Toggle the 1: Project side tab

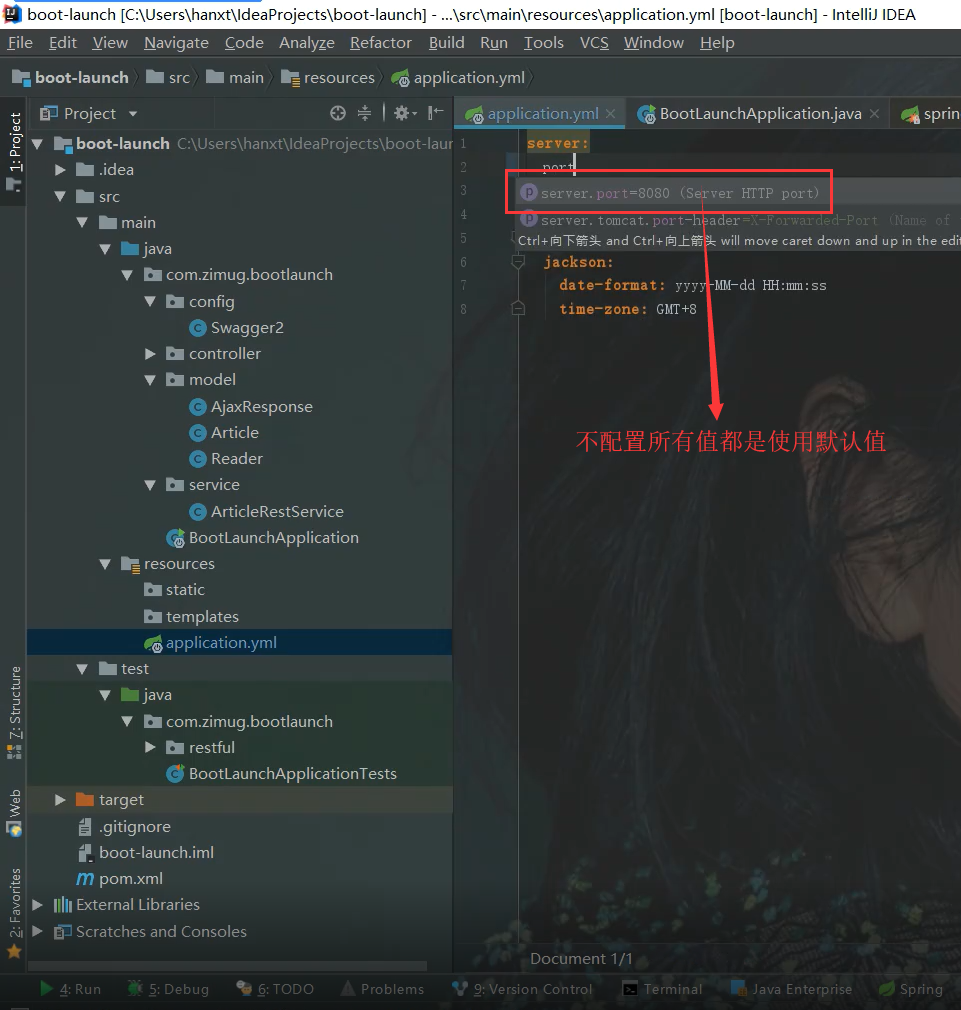pos(14,151)
